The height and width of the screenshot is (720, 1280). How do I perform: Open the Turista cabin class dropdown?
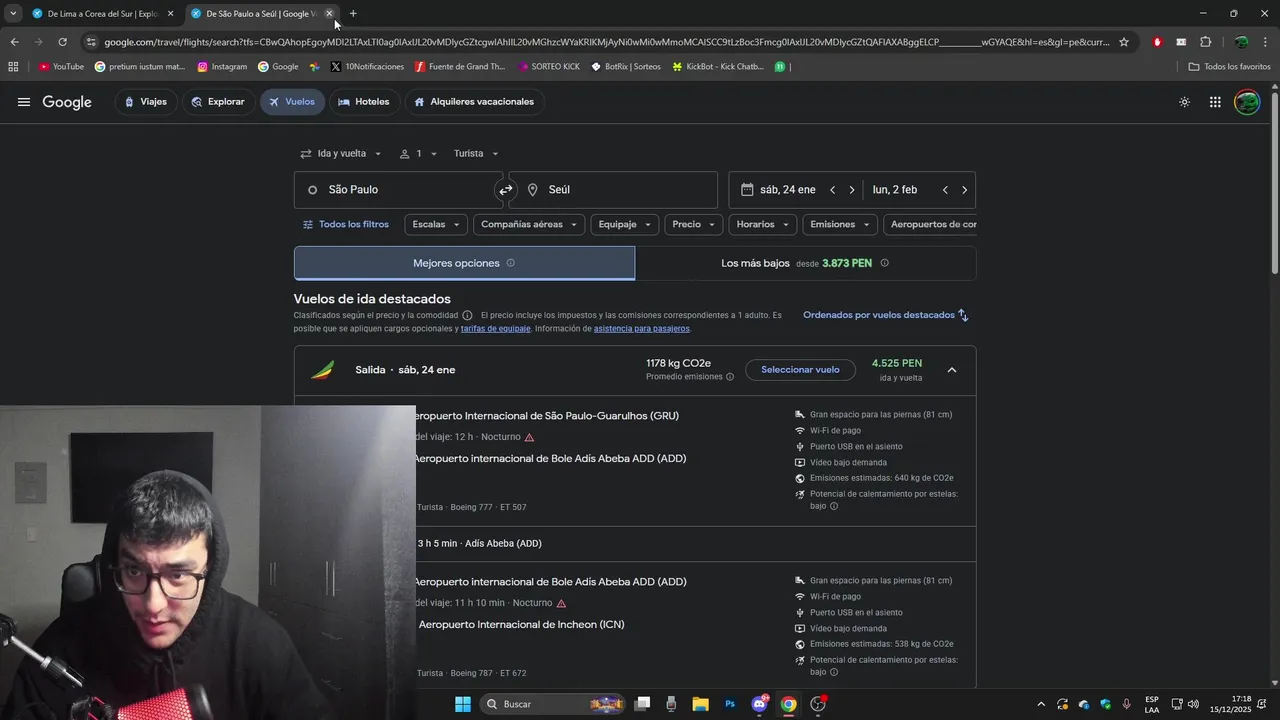coord(476,154)
